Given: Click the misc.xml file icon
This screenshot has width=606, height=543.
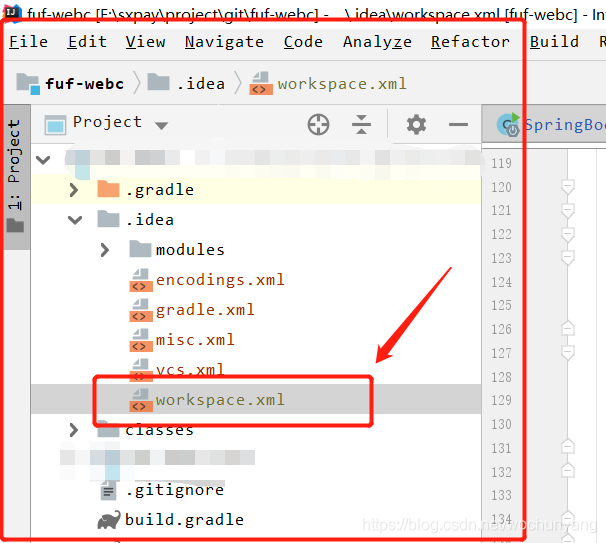Looking at the screenshot, I should [x=140, y=340].
